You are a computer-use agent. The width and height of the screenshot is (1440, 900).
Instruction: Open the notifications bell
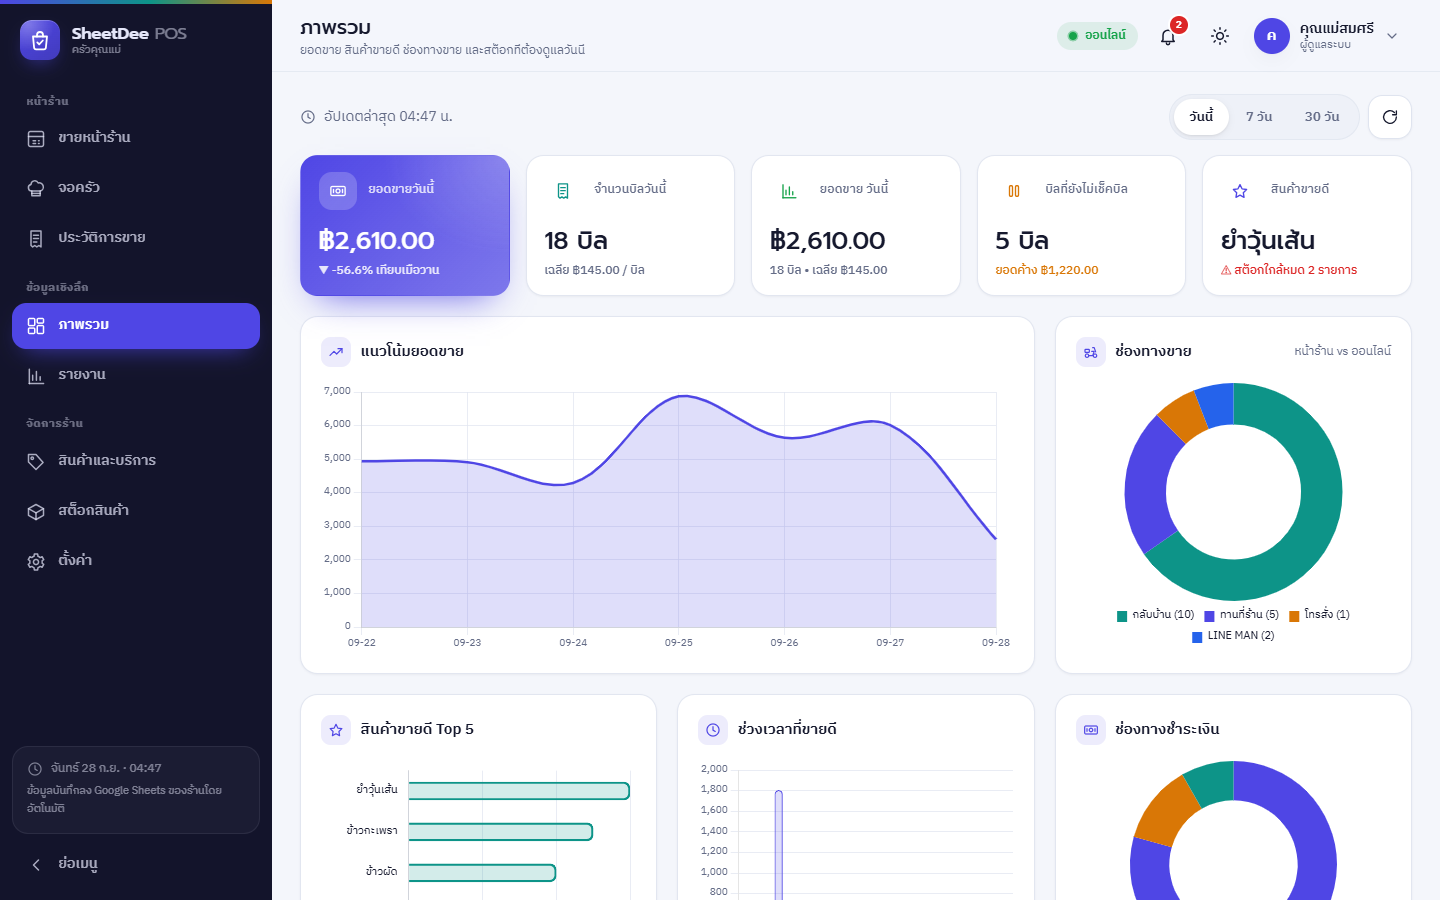click(x=1168, y=36)
